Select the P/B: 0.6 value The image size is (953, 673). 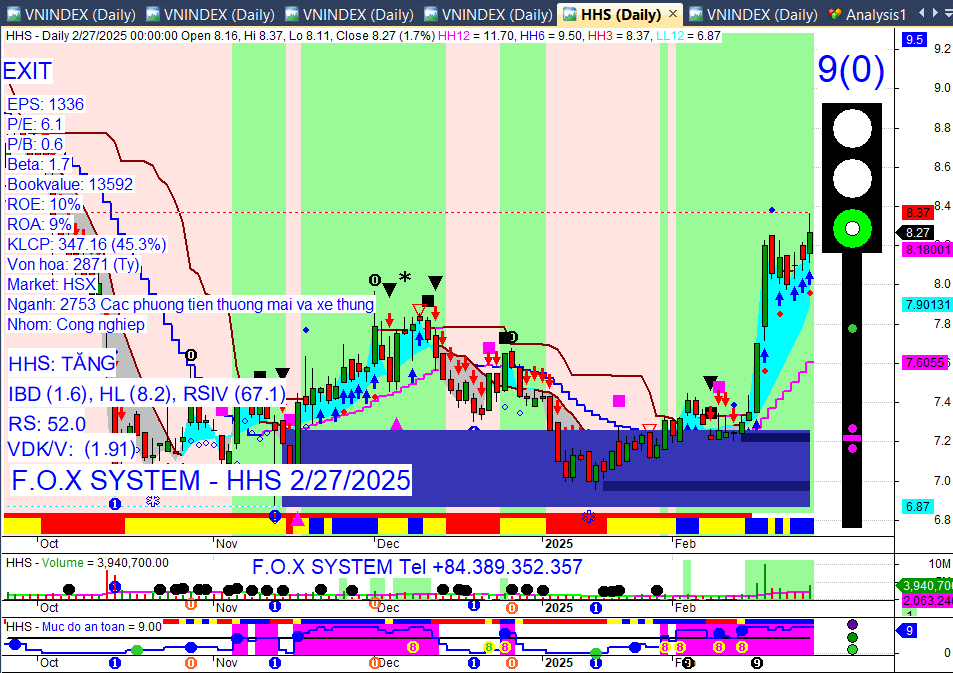coord(35,144)
